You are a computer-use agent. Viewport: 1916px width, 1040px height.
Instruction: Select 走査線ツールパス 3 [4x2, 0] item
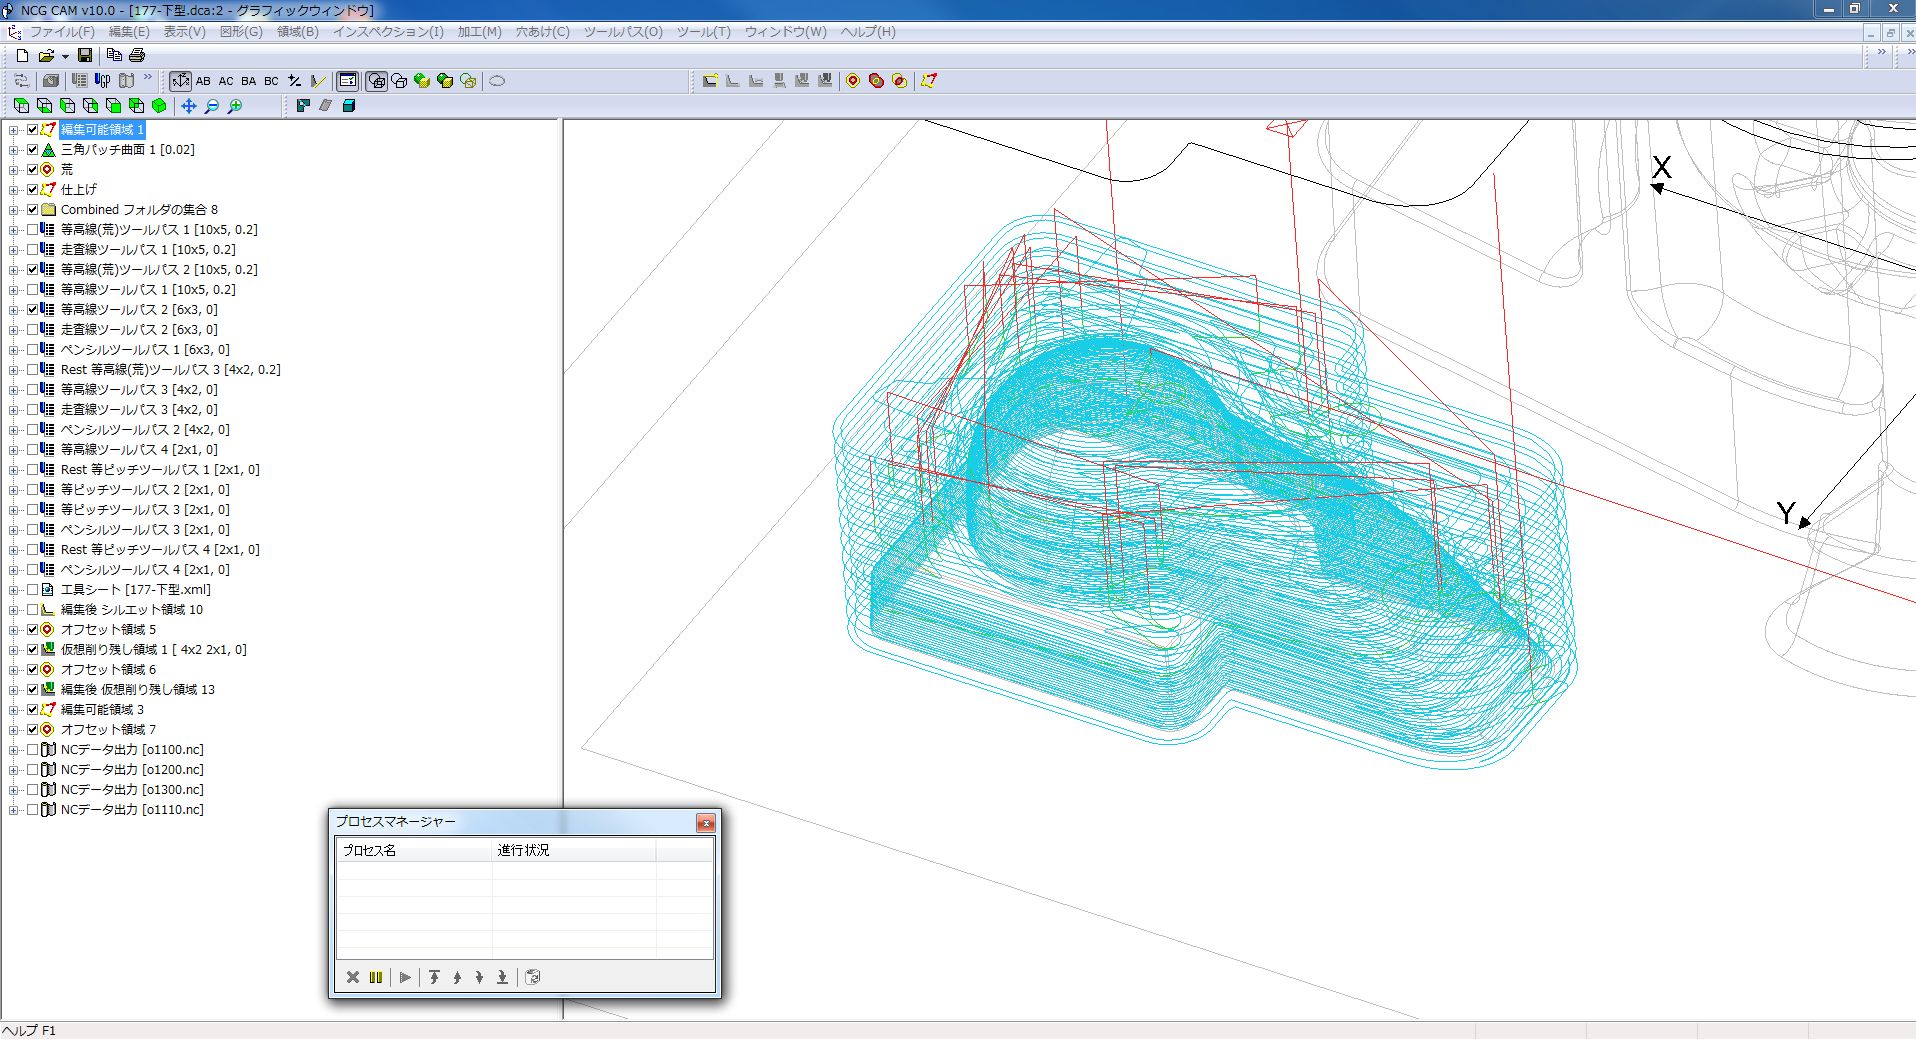click(x=139, y=410)
